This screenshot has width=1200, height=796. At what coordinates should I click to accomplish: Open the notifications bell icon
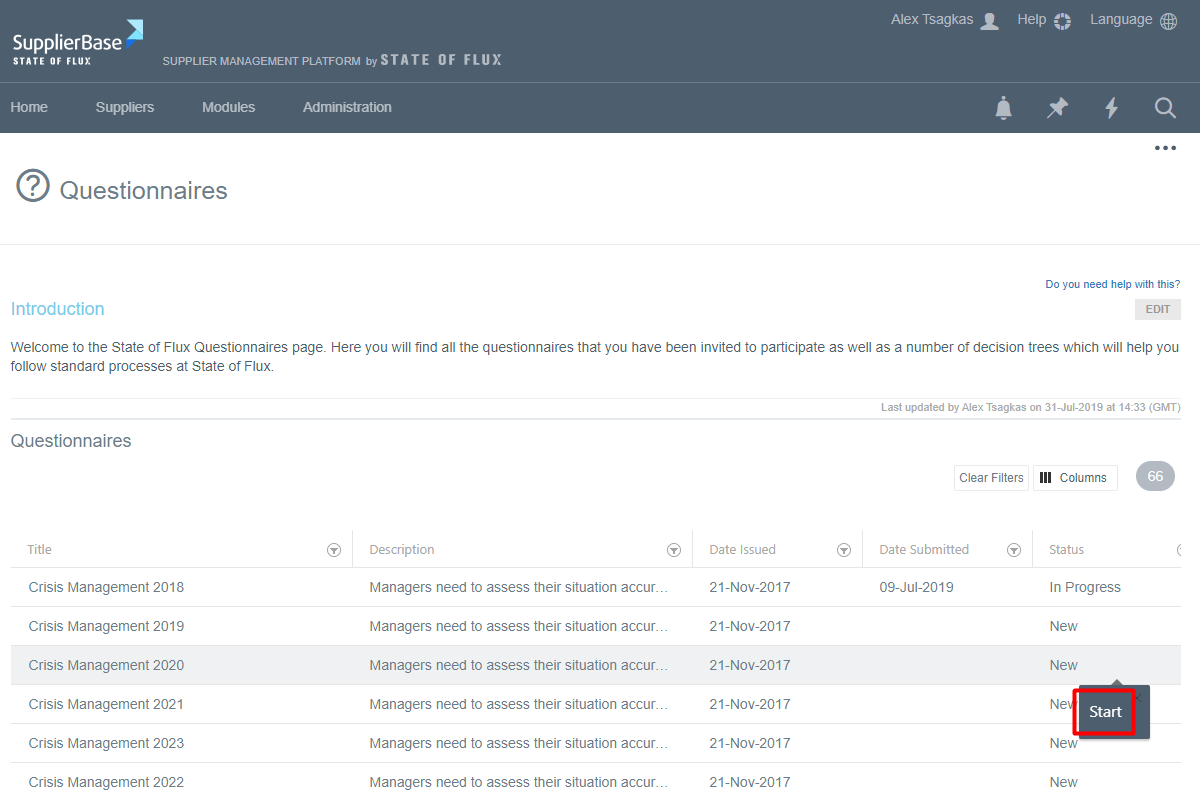coord(1004,108)
